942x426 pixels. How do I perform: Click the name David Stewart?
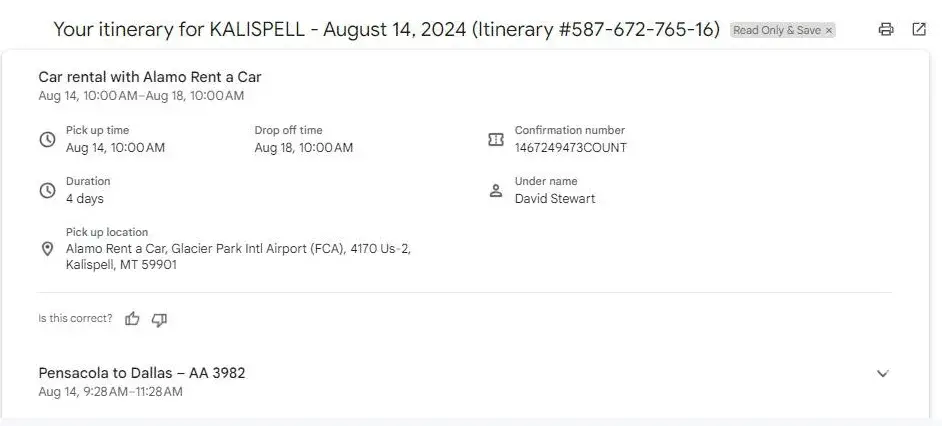tap(554, 199)
